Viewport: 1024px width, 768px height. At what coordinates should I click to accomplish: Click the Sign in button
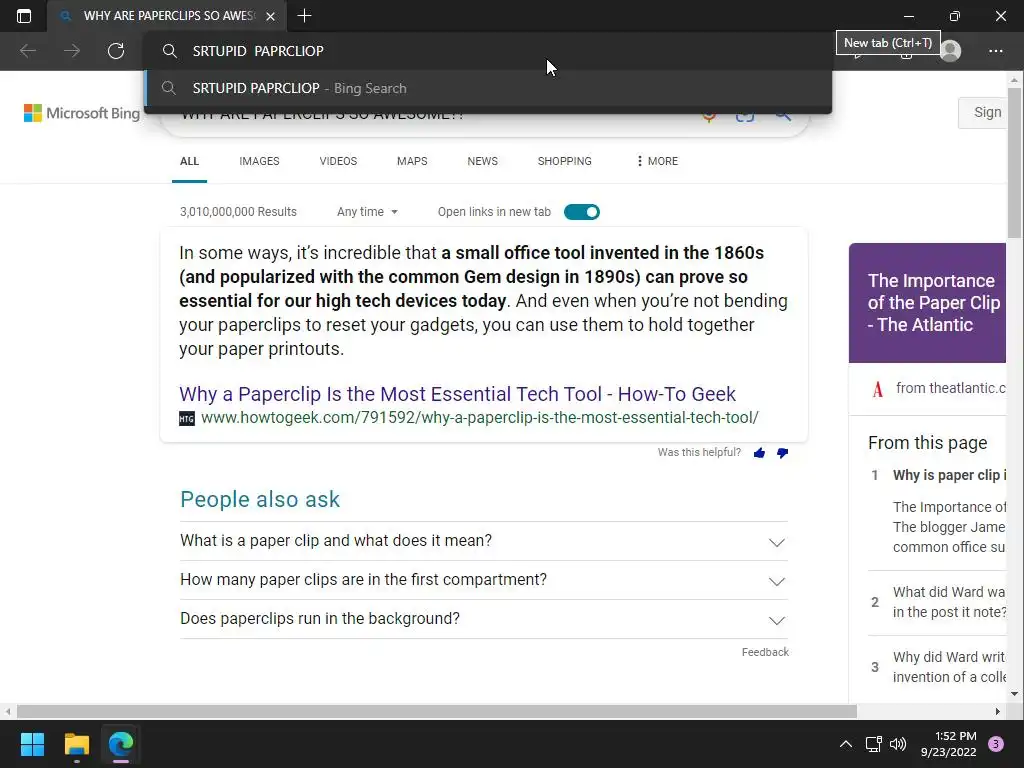[x=983, y=112]
